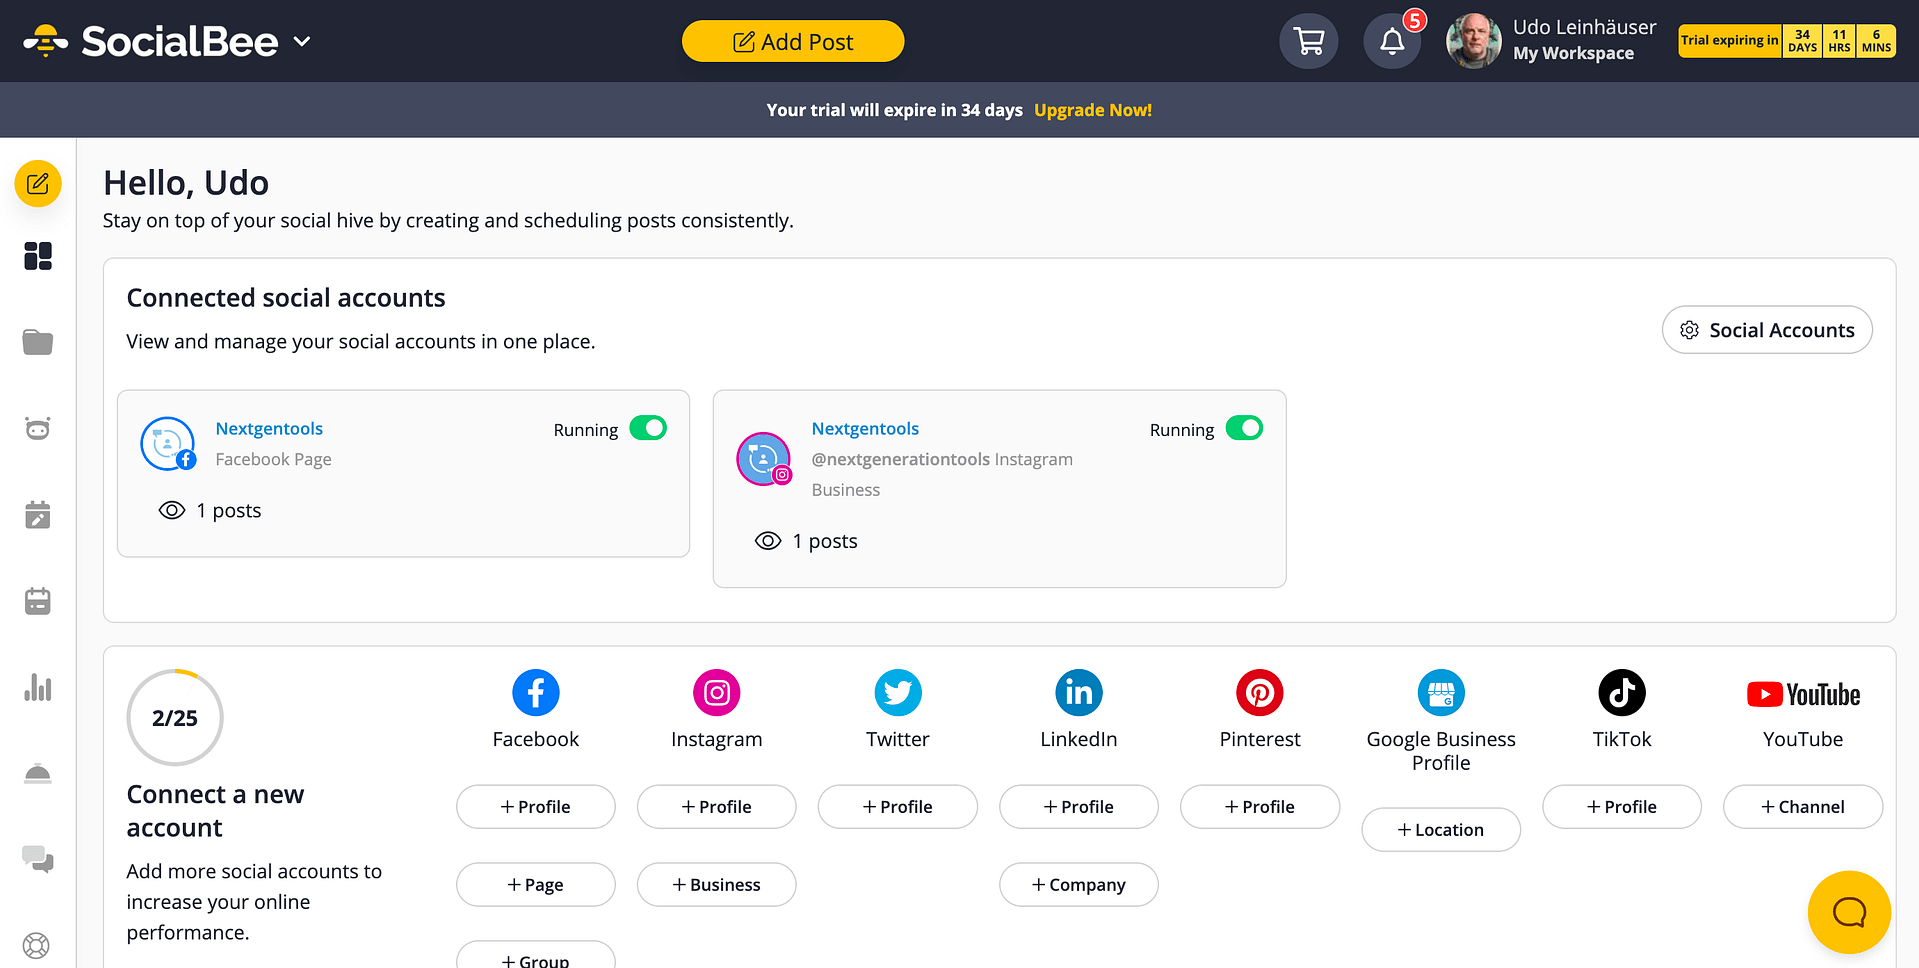Open Udo Leinhäuser My Workspace menu
The width and height of the screenshot is (1919, 968).
pos(1584,40)
